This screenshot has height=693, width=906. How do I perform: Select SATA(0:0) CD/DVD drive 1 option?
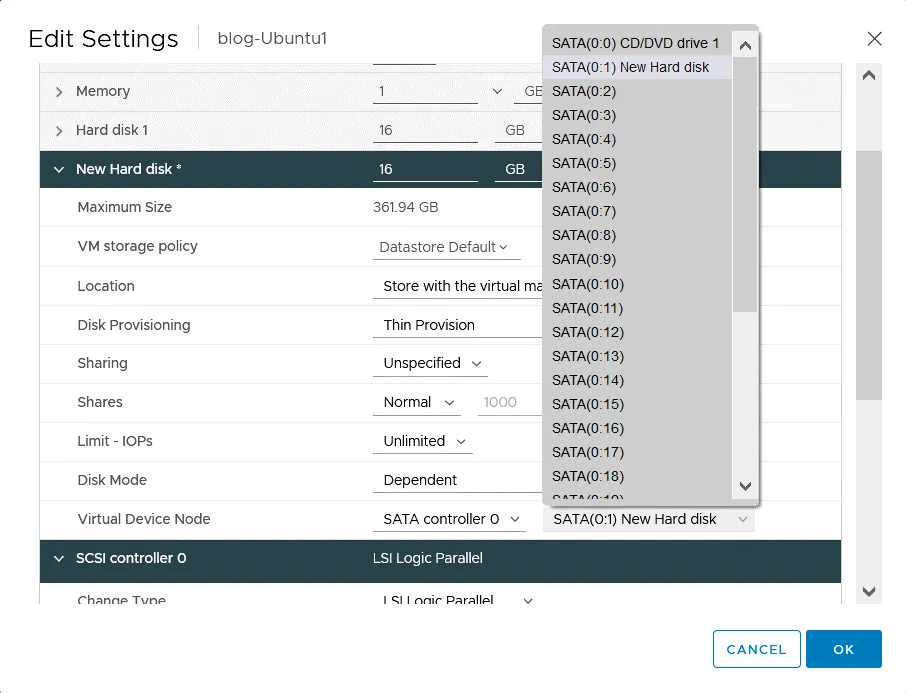[x=635, y=43]
